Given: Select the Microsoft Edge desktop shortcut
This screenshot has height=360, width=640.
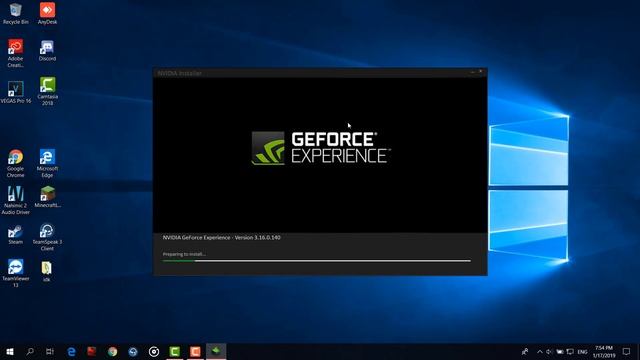Looking at the screenshot, I should [47, 163].
